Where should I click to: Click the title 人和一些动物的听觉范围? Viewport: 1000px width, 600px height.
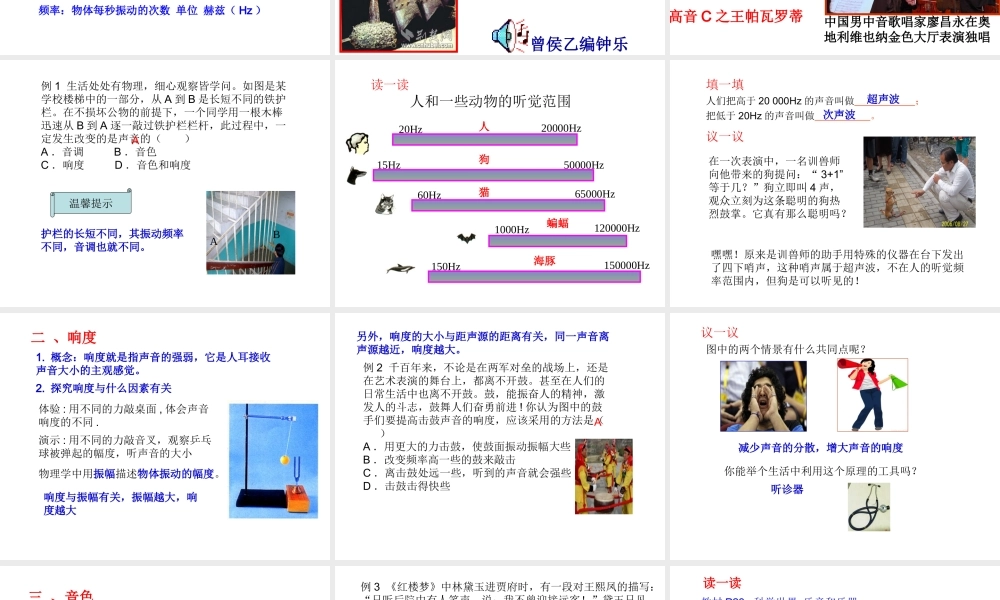(490, 101)
